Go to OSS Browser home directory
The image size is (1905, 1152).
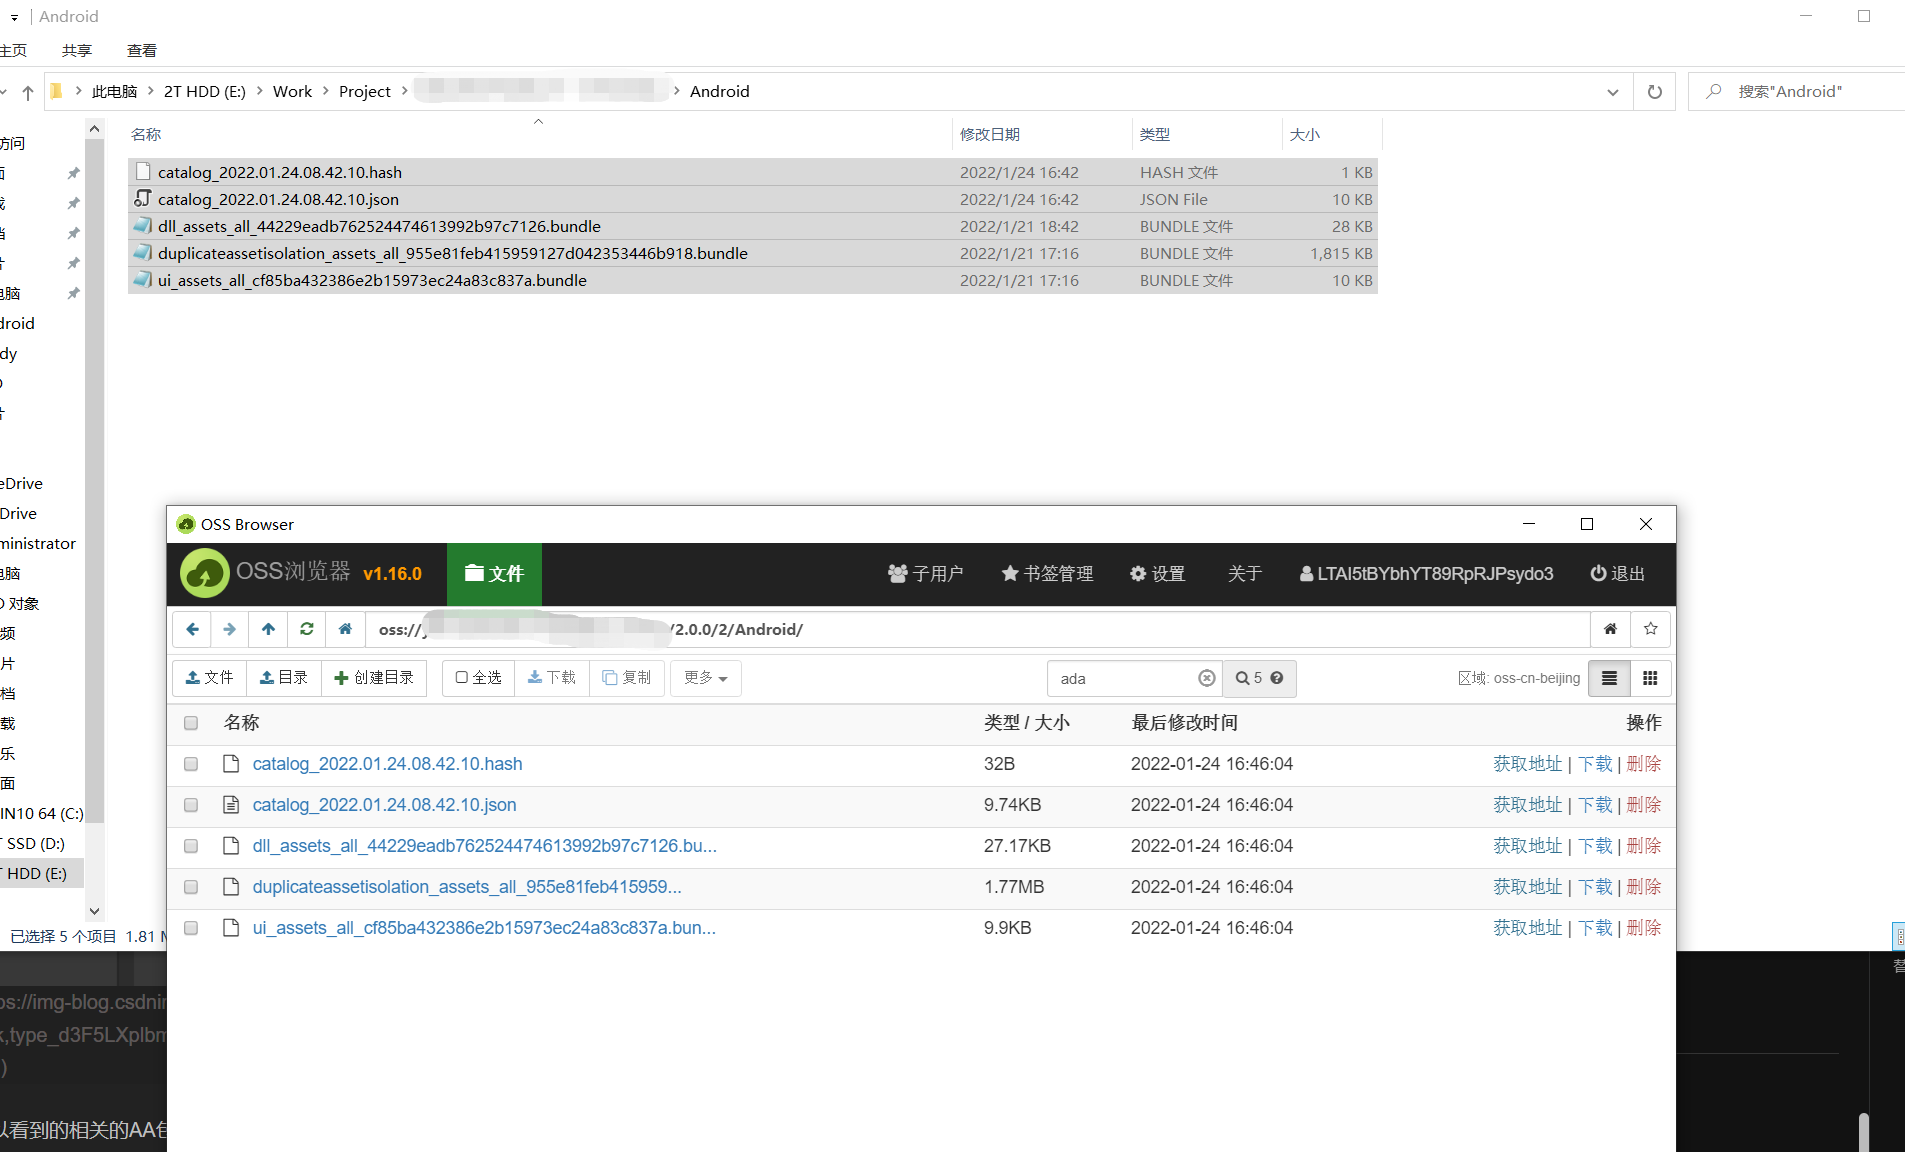(345, 629)
